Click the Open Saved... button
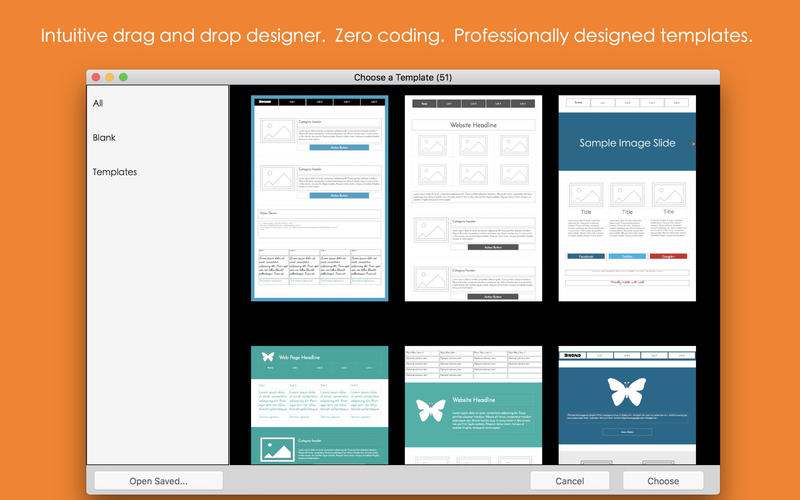The image size is (800, 500). point(159,481)
